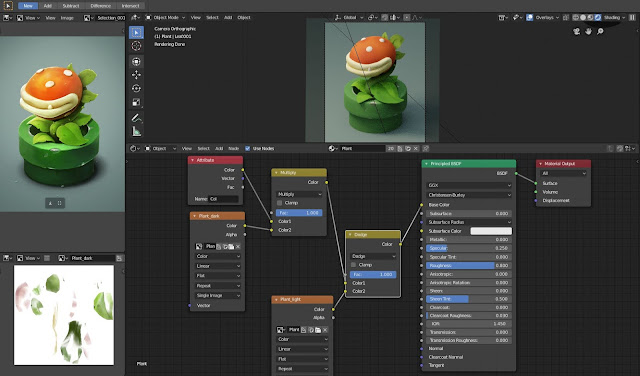Unlink image X in Plant_dark node
640x376 pixels.
[x=238, y=246]
